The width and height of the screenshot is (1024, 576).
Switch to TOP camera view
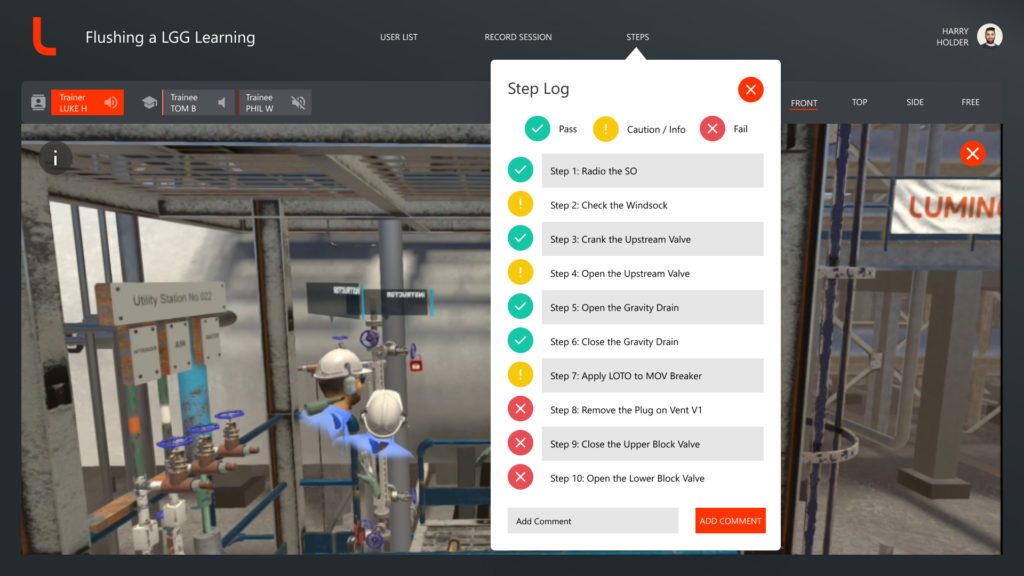click(859, 103)
